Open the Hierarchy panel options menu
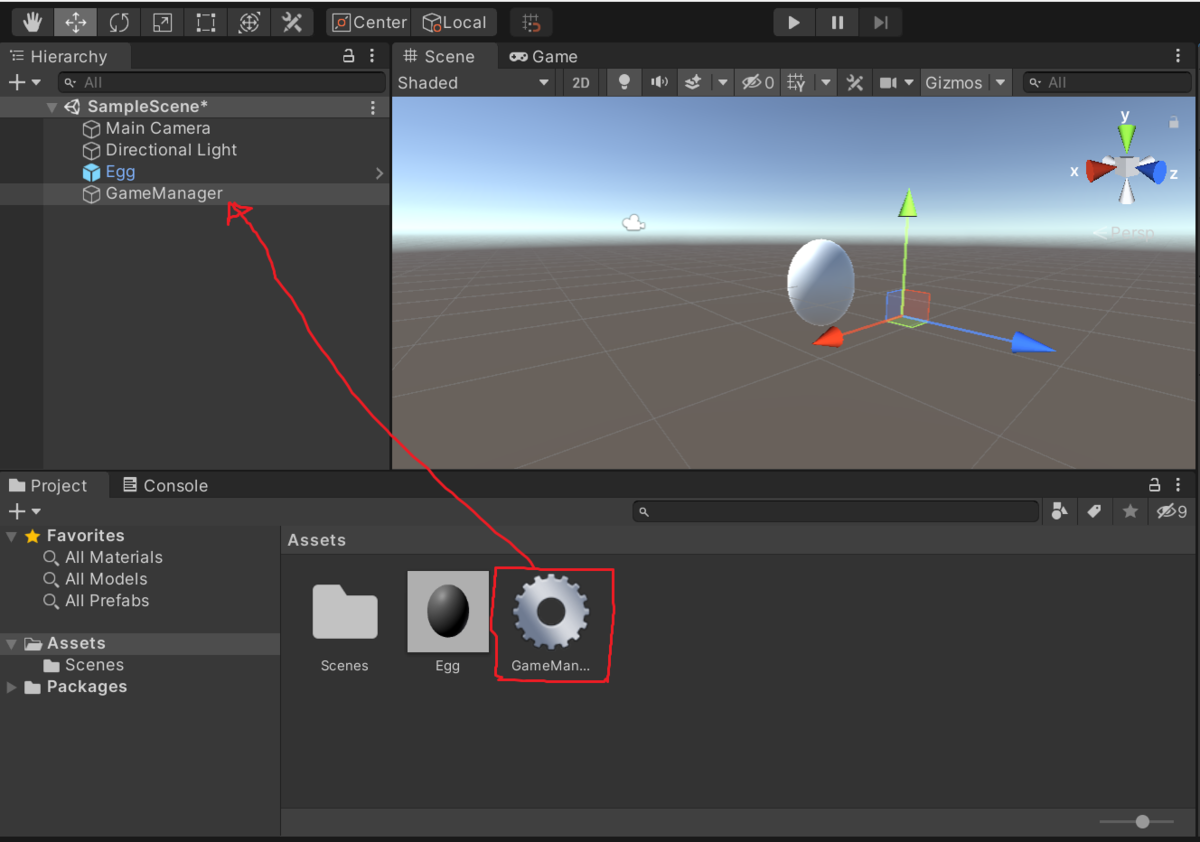Viewport: 1200px width, 842px height. (x=372, y=57)
